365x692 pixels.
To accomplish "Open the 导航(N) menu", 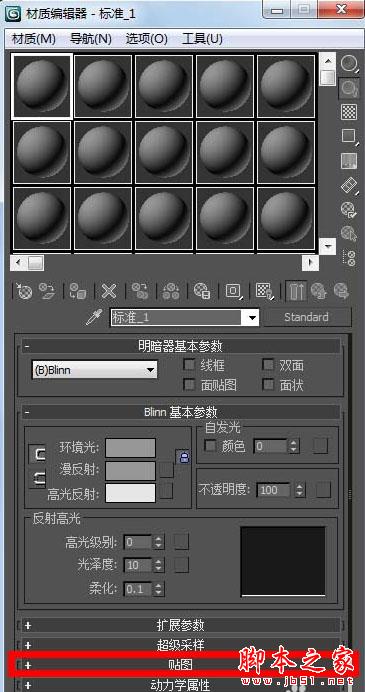I will 91,39.
